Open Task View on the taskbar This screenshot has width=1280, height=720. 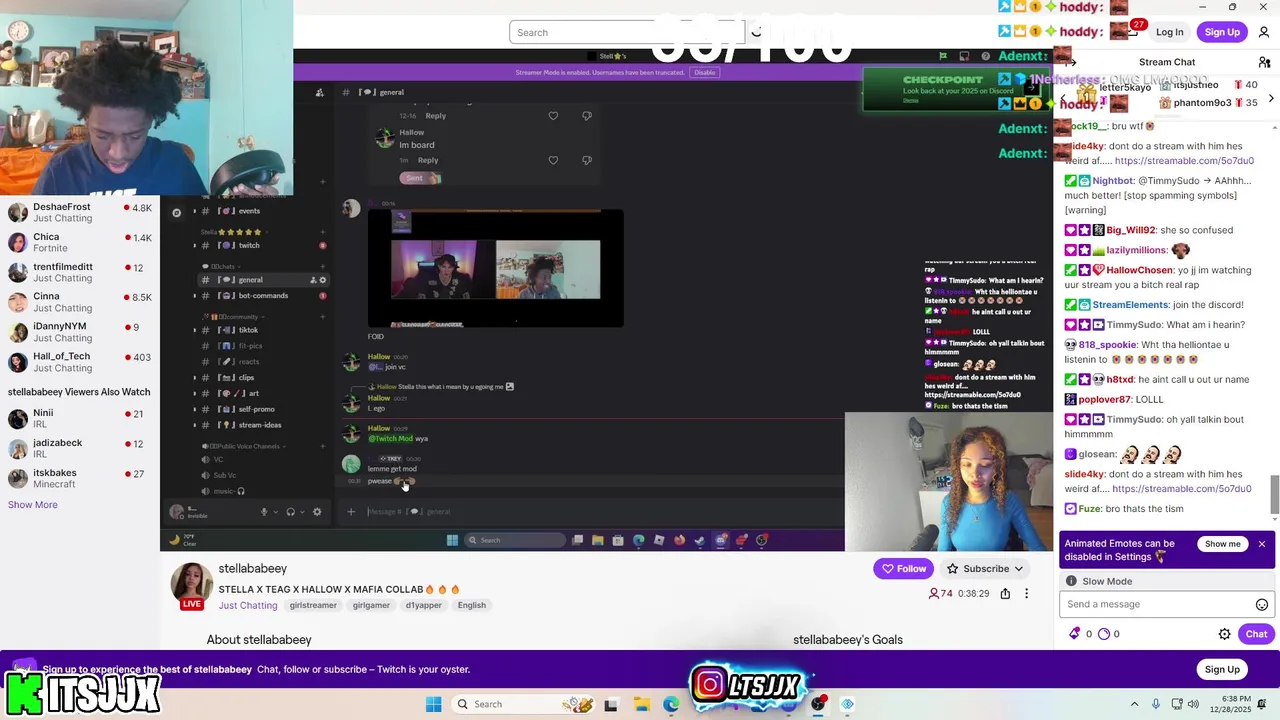(x=611, y=704)
